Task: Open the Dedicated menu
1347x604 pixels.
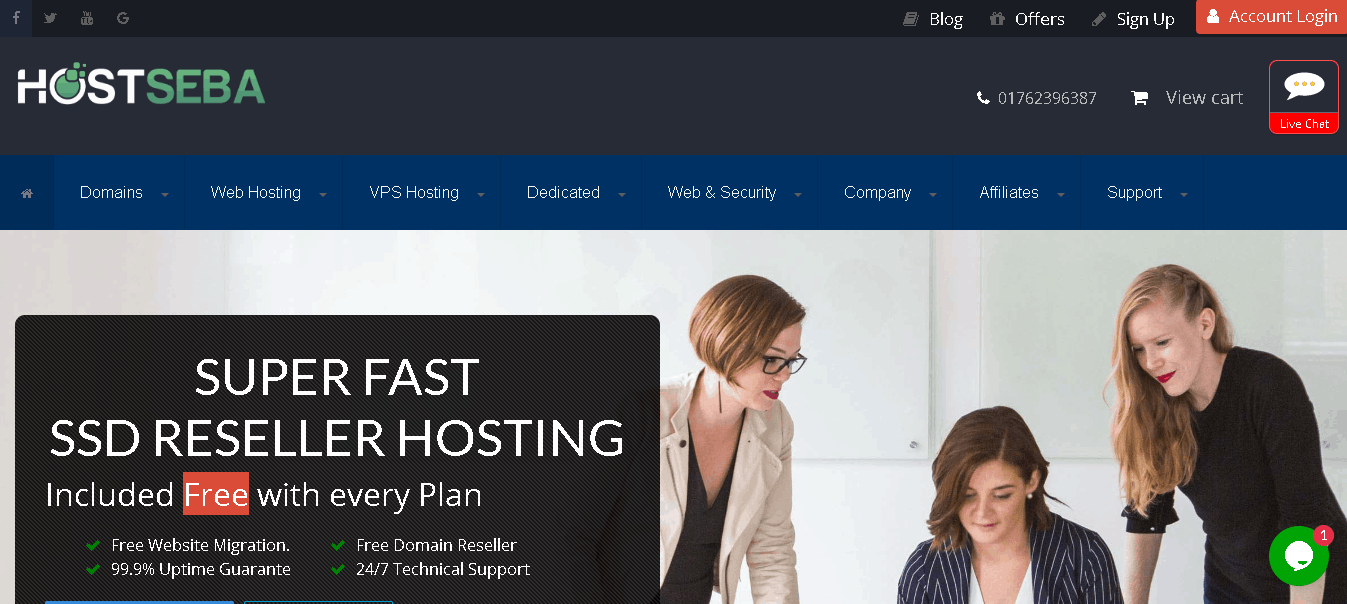Action: (x=563, y=193)
